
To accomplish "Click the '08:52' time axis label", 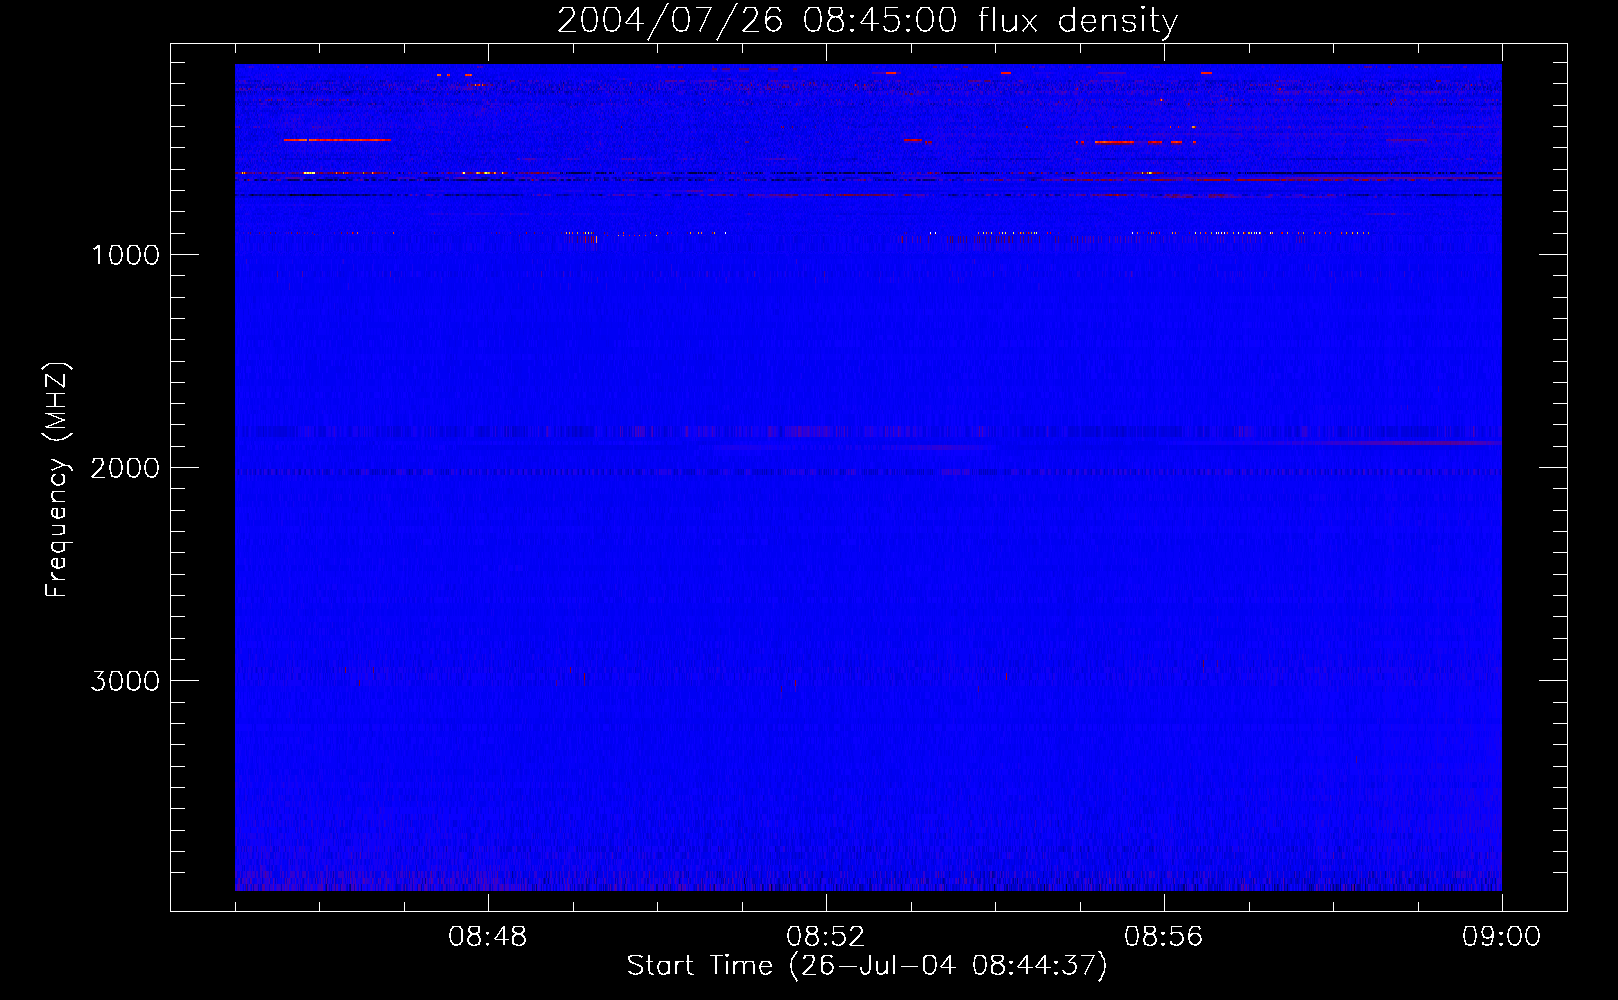I will 826,937.
